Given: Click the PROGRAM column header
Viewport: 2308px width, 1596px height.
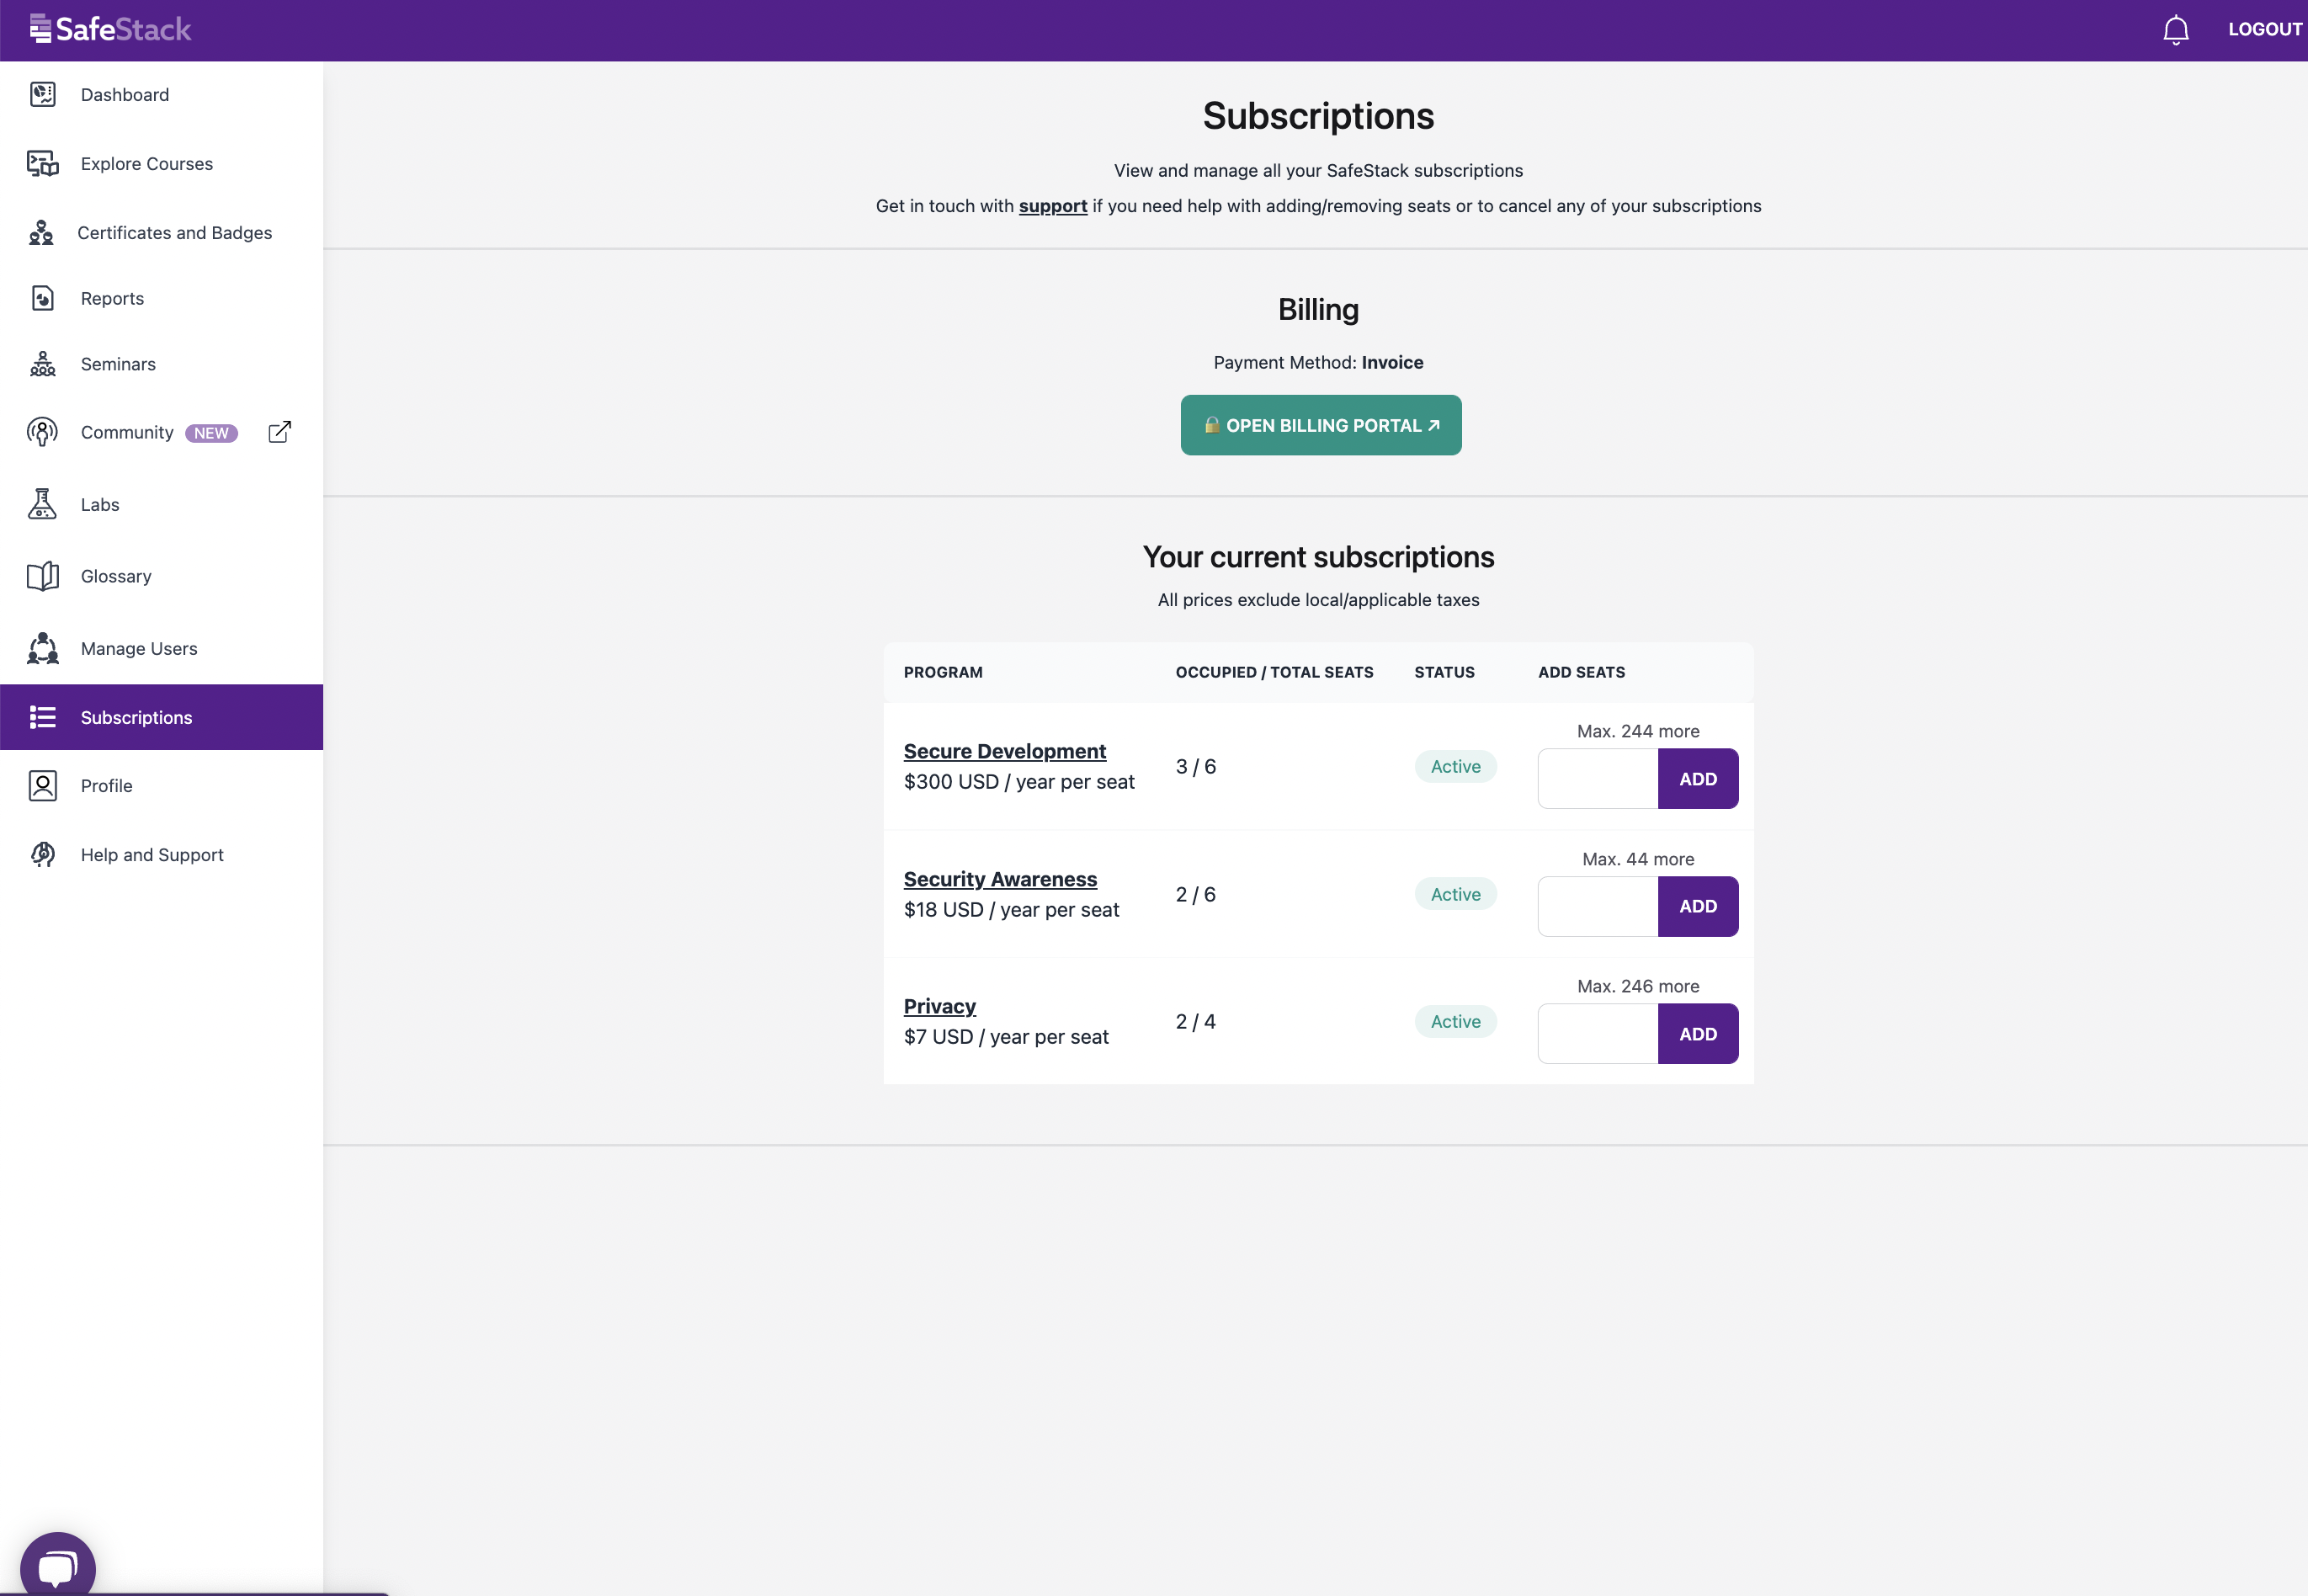Looking at the screenshot, I should pos(943,672).
